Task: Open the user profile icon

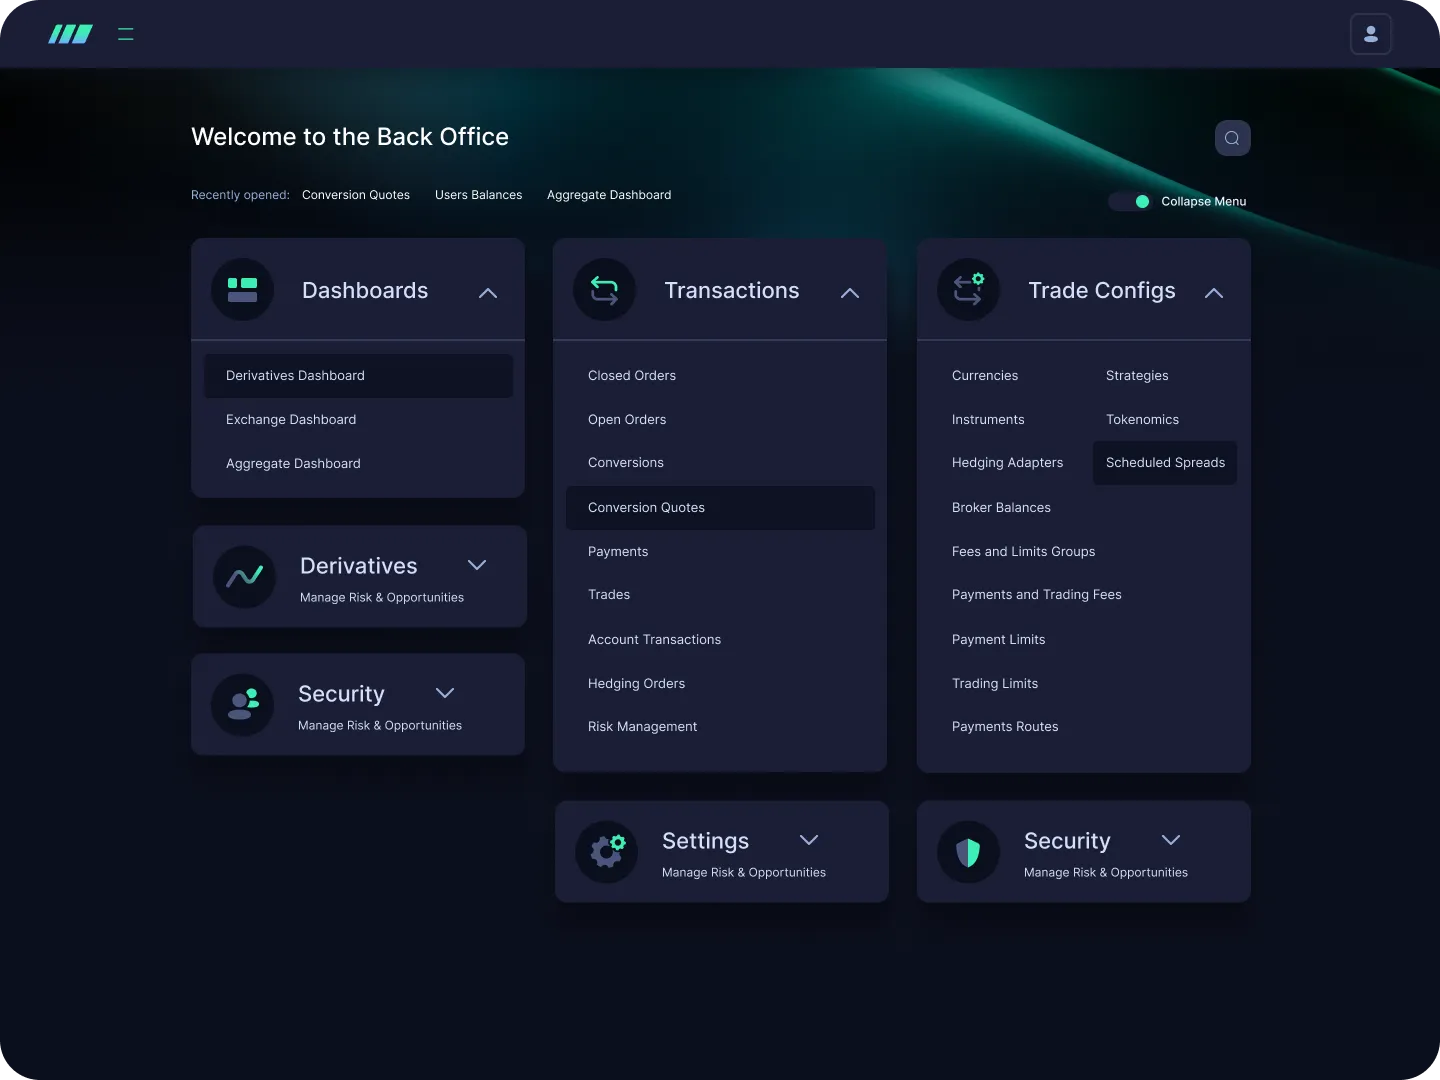Action: [1371, 34]
